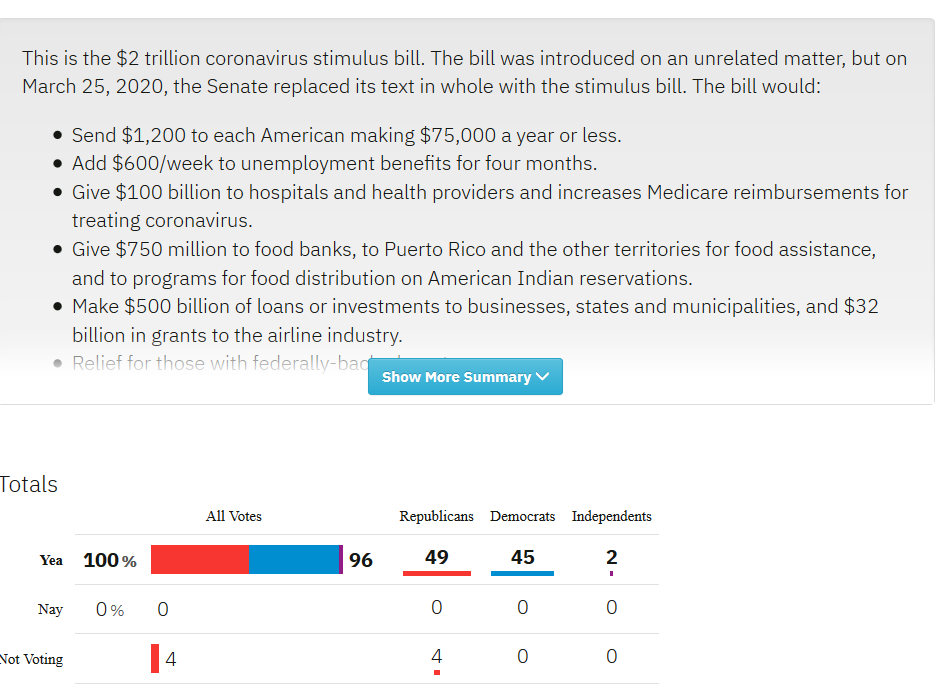Click the Independent Yea count 2
This screenshot has width=940, height=691.
pos(611,558)
